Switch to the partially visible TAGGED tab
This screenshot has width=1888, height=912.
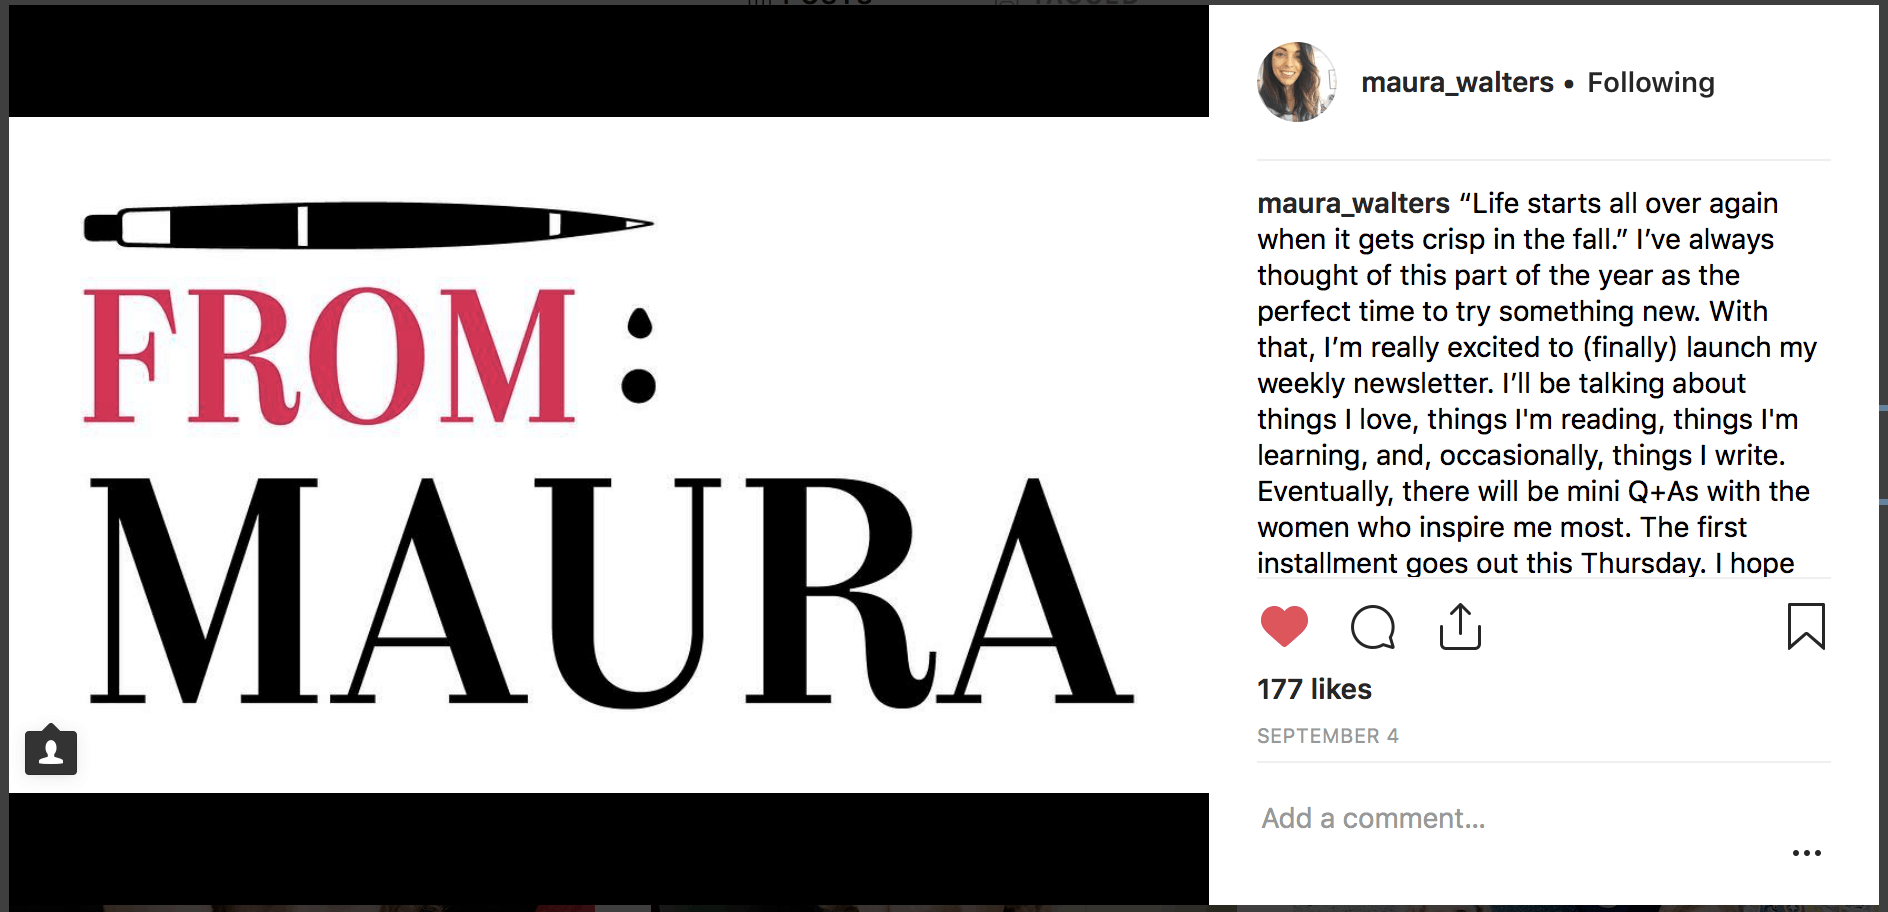tap(1067, 3)
